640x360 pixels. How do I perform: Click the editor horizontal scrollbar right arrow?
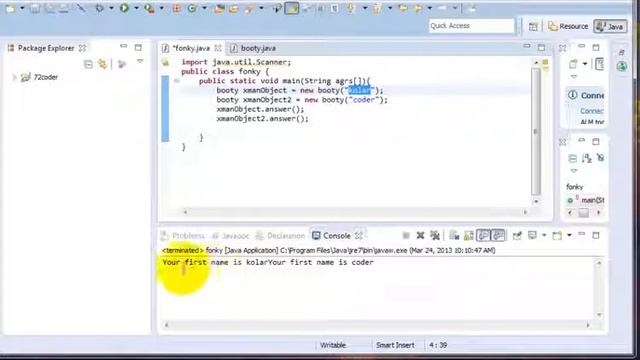pyautogui.click(x=525, y=212)
